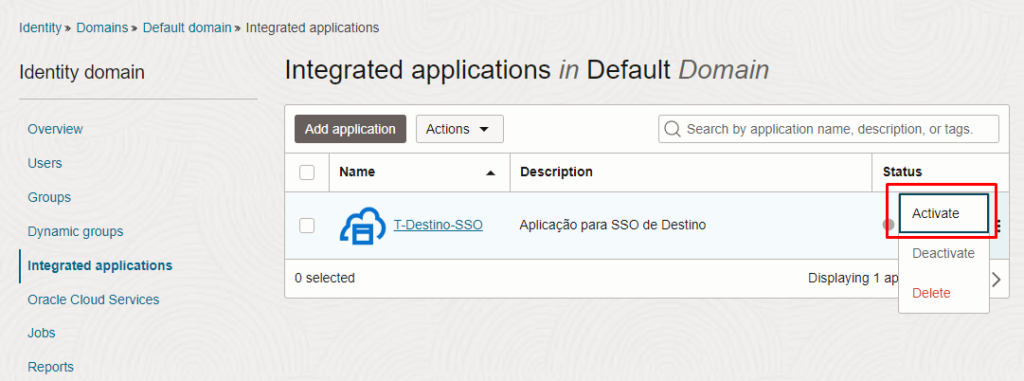
Task: Open Oracle Cloud Services sidebar item
Action: (93, 299)
